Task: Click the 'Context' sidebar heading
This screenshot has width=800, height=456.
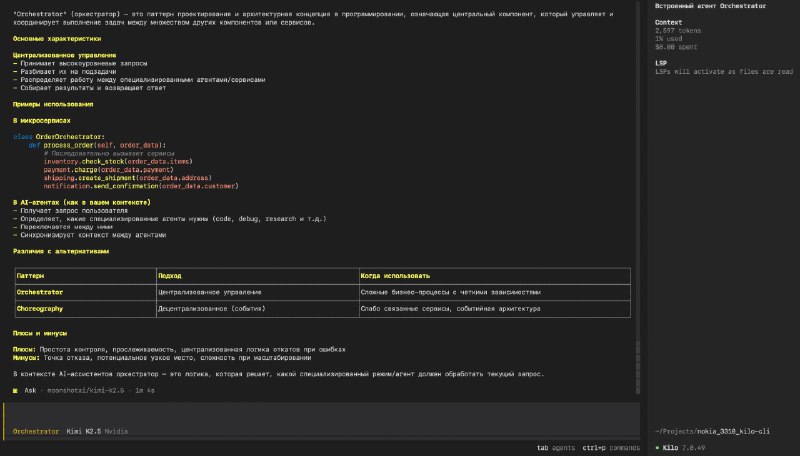Action: pyautogui.click(x=668, y=22)
